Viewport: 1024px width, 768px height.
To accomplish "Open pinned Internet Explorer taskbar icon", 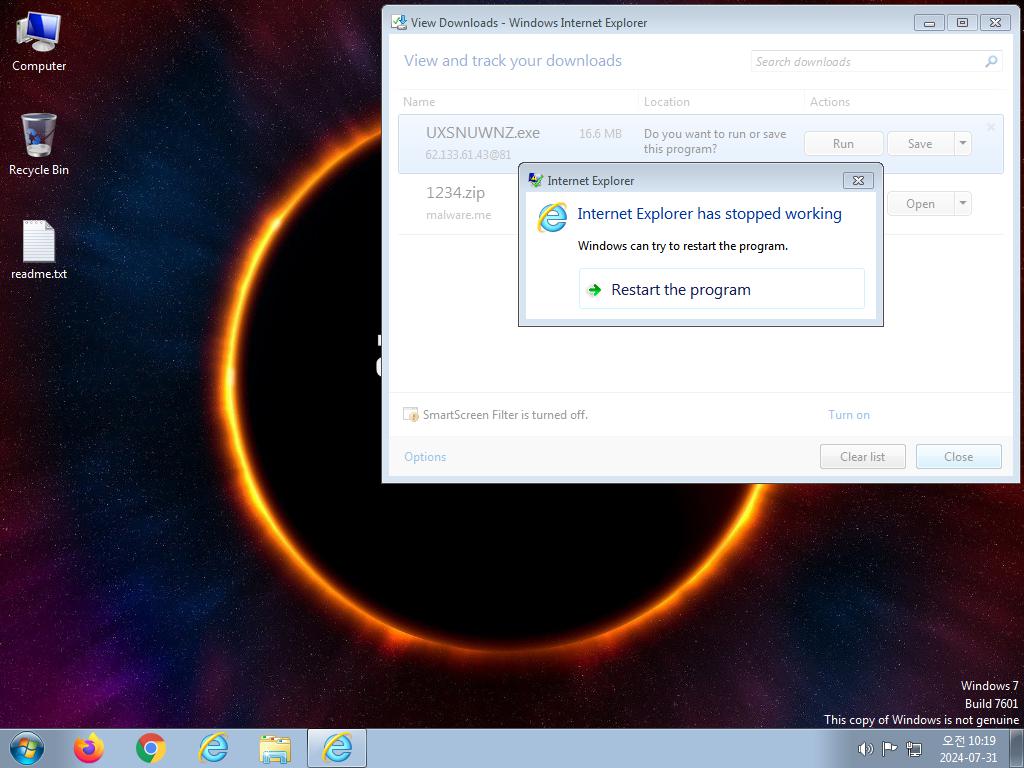I will point(213,748).
